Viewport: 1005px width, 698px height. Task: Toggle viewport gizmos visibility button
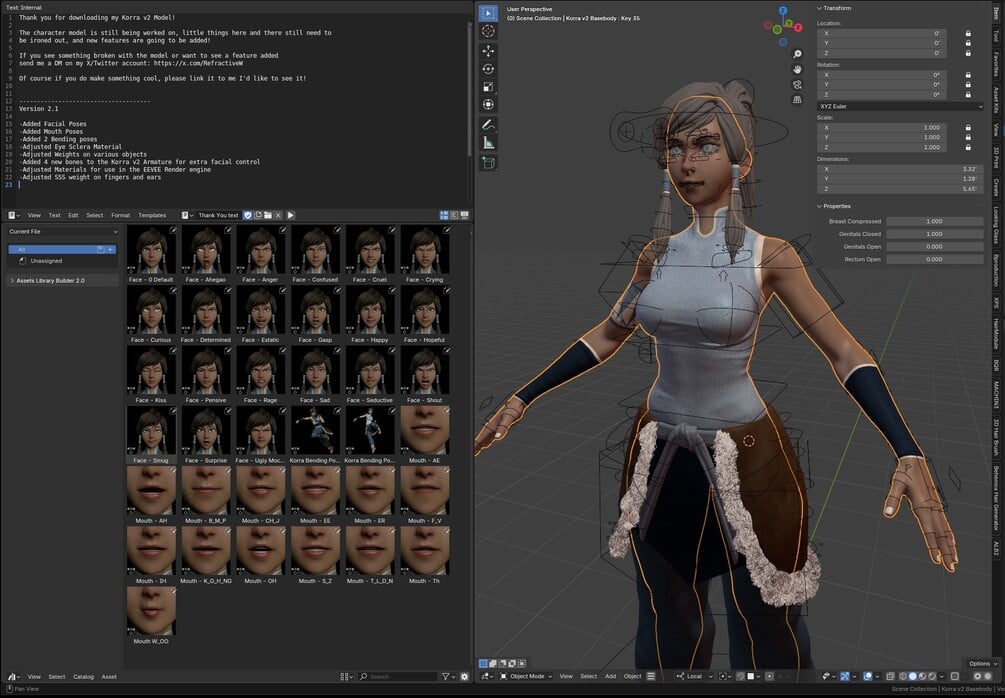click(x=845, y=676)
